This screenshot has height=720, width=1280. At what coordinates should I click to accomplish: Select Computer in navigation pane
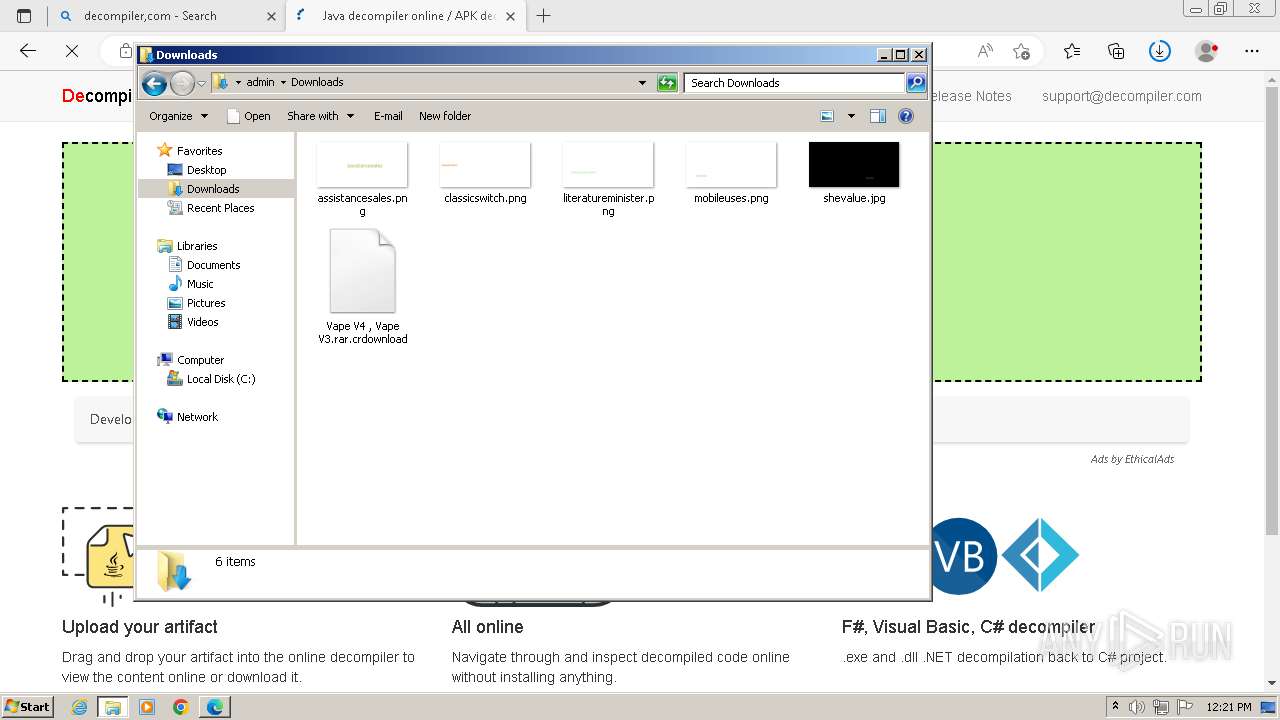200,360
